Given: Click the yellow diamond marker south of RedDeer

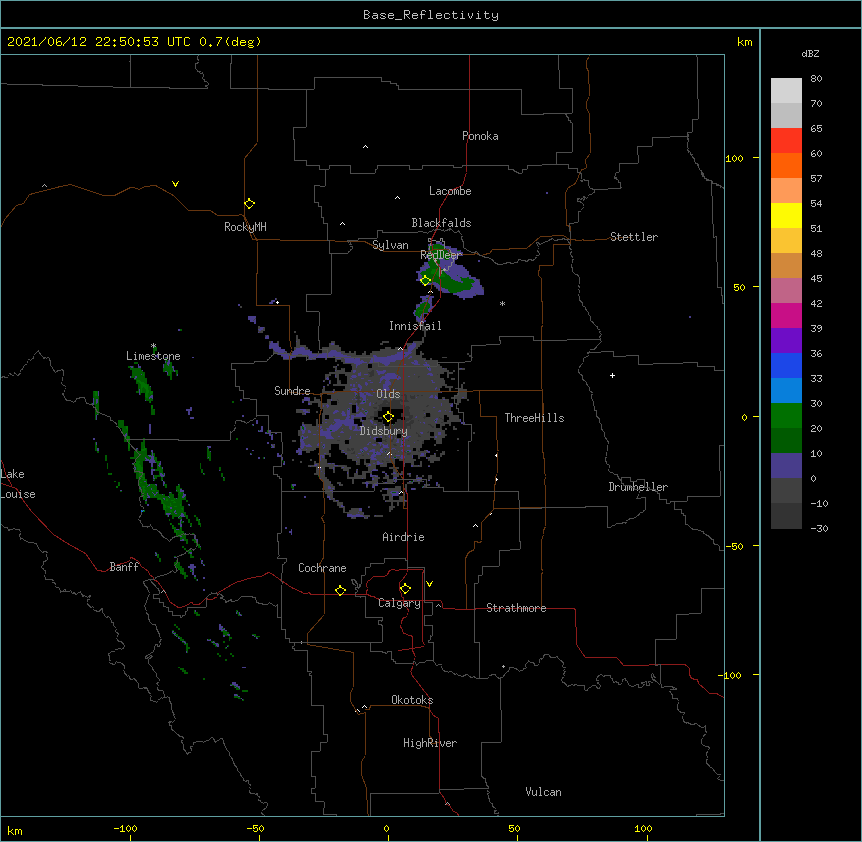Looking at the screenshot, I should tap(426, 280).
